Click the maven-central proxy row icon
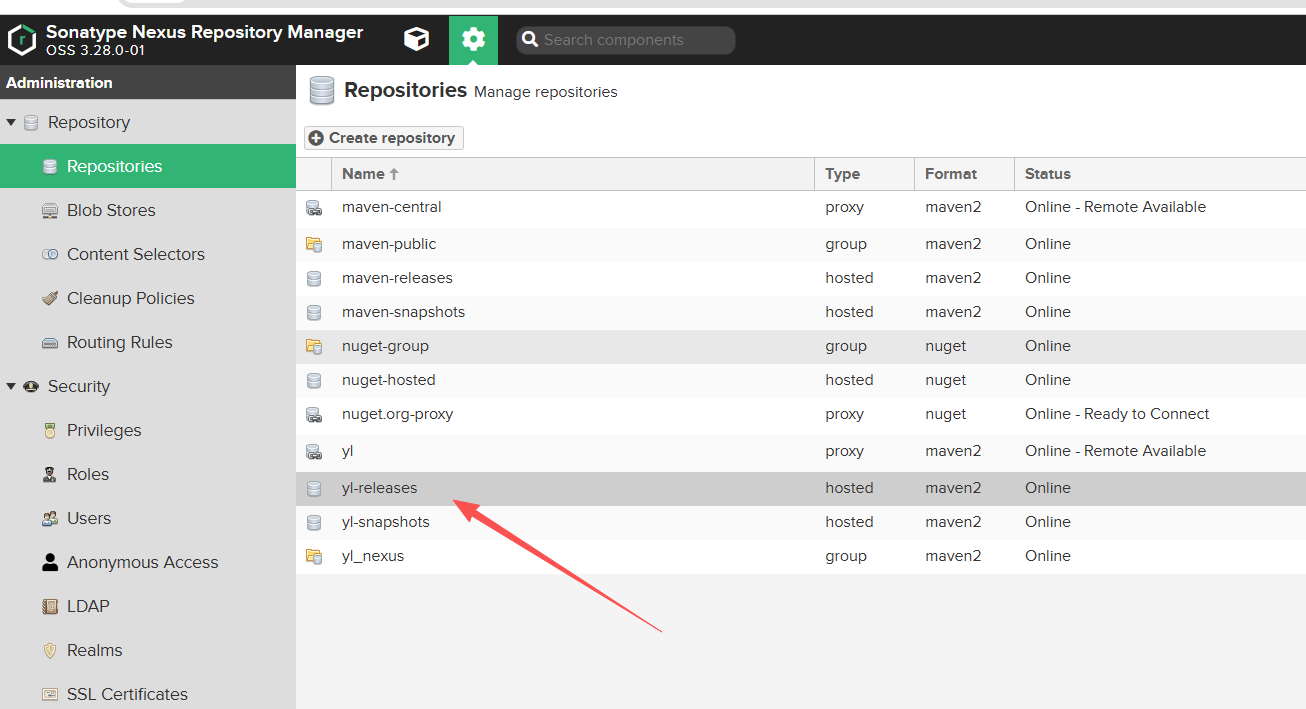The width and height of the screenshot is (1306, 709). tap(314, 208)
